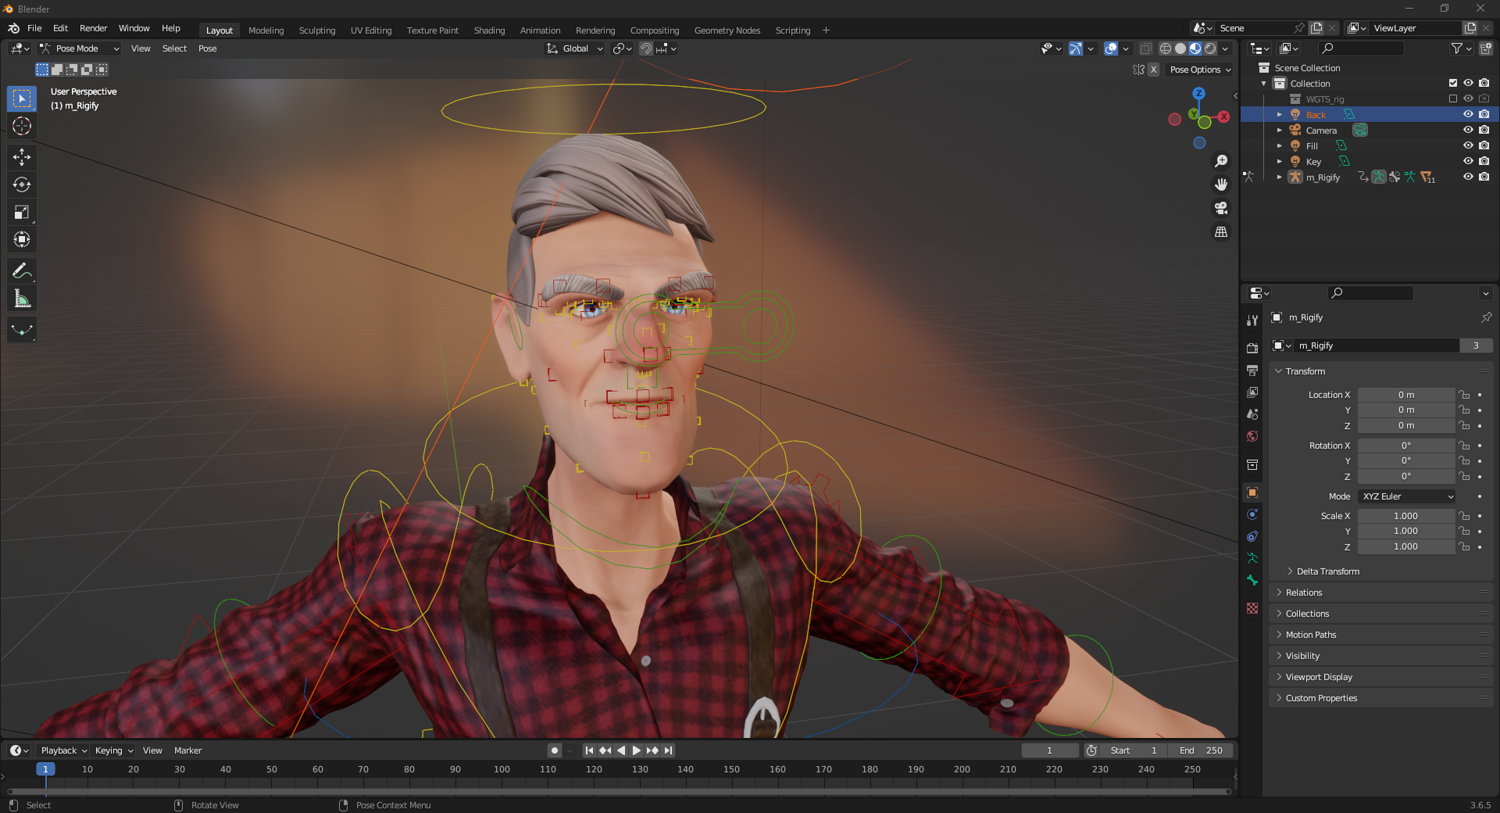Open the Keying popover in timeline

pyautogui.click(x=113, y=750)
